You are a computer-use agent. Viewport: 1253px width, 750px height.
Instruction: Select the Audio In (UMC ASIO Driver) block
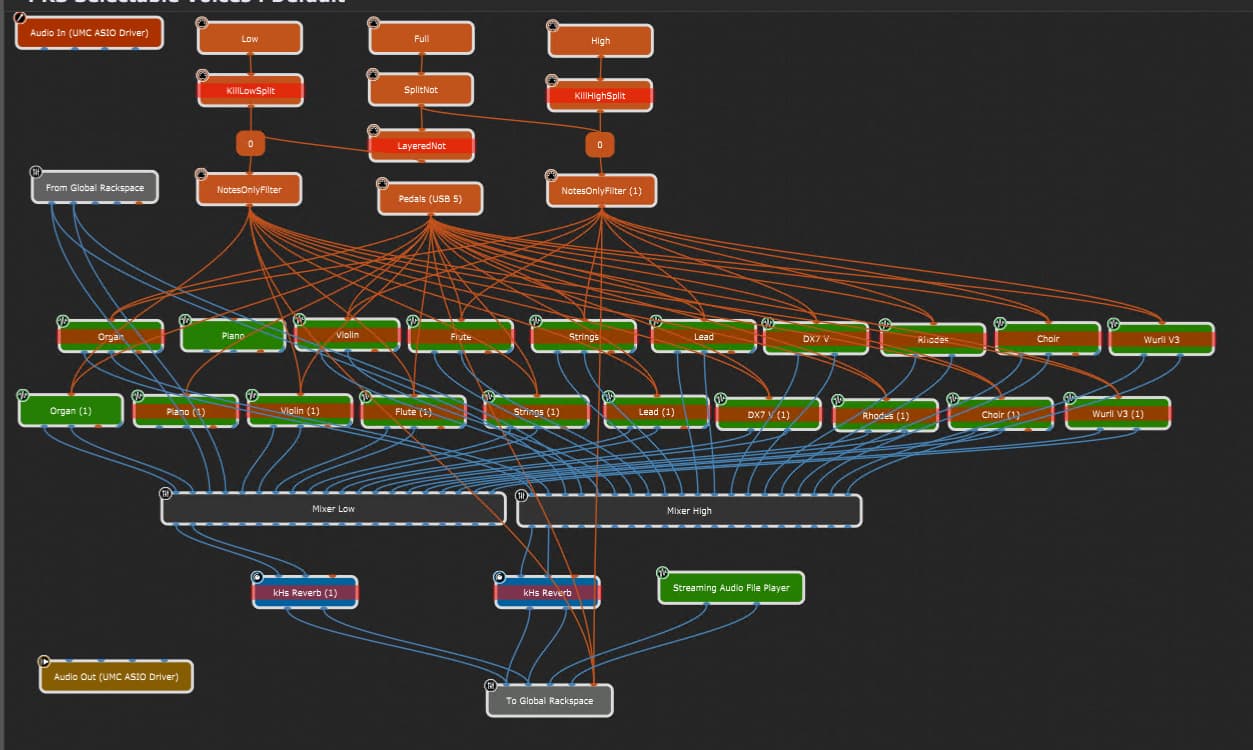click(89, 33)
